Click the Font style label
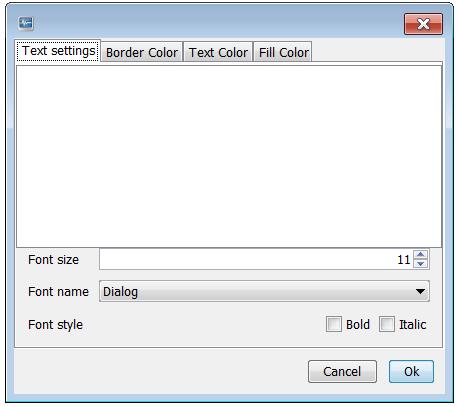 (55, 325)
